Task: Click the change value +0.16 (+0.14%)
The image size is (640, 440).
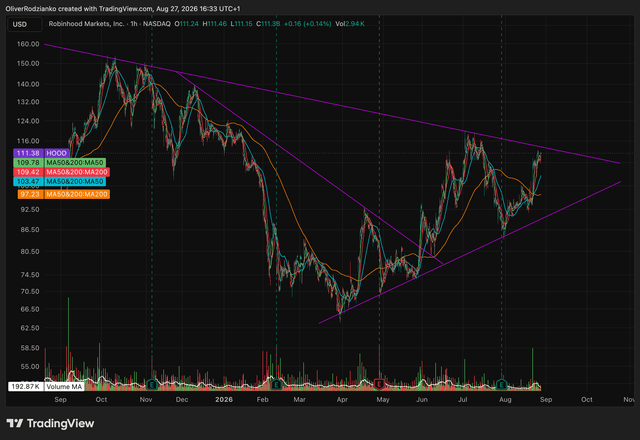Action: click(x=307, y=24)
